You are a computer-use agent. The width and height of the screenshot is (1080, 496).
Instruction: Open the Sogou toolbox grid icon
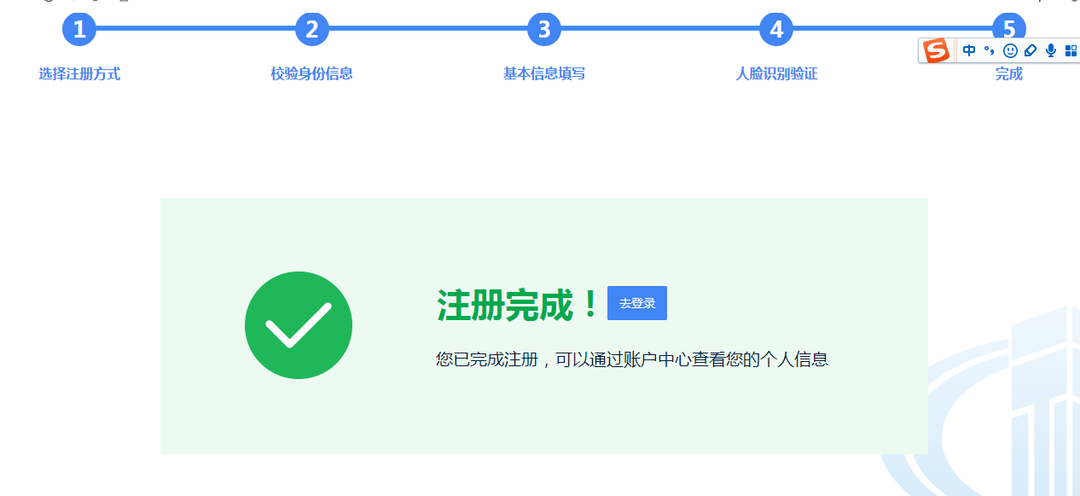coord(1071,50)
